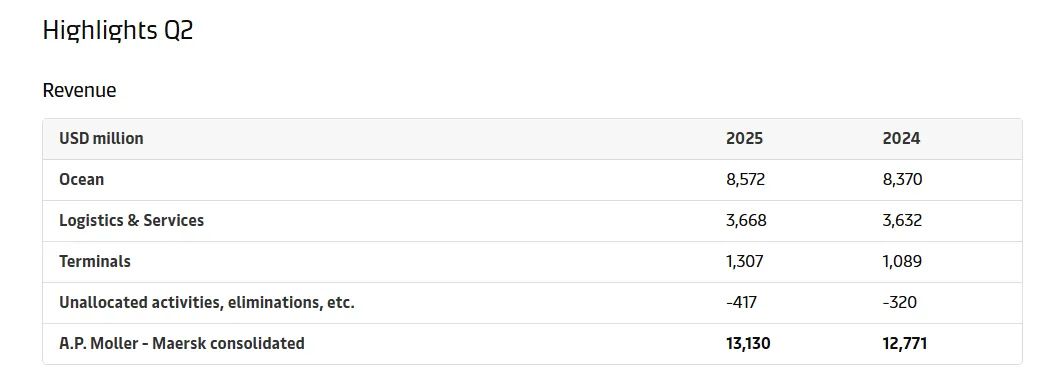
Task: Click the Revenue subheading
Action: pos(80,90)
